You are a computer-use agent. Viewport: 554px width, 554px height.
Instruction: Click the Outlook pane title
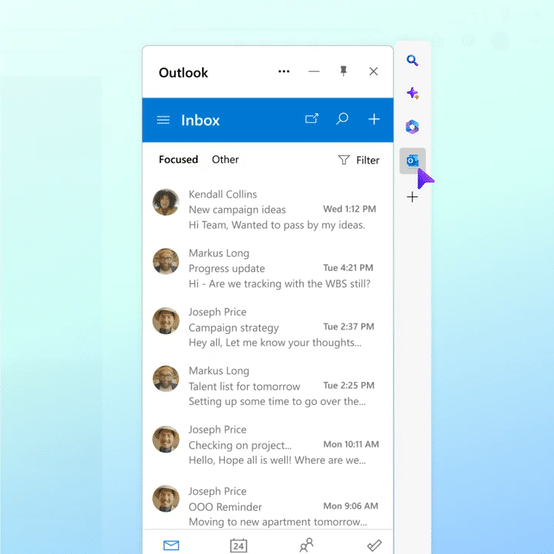point(183,72)
